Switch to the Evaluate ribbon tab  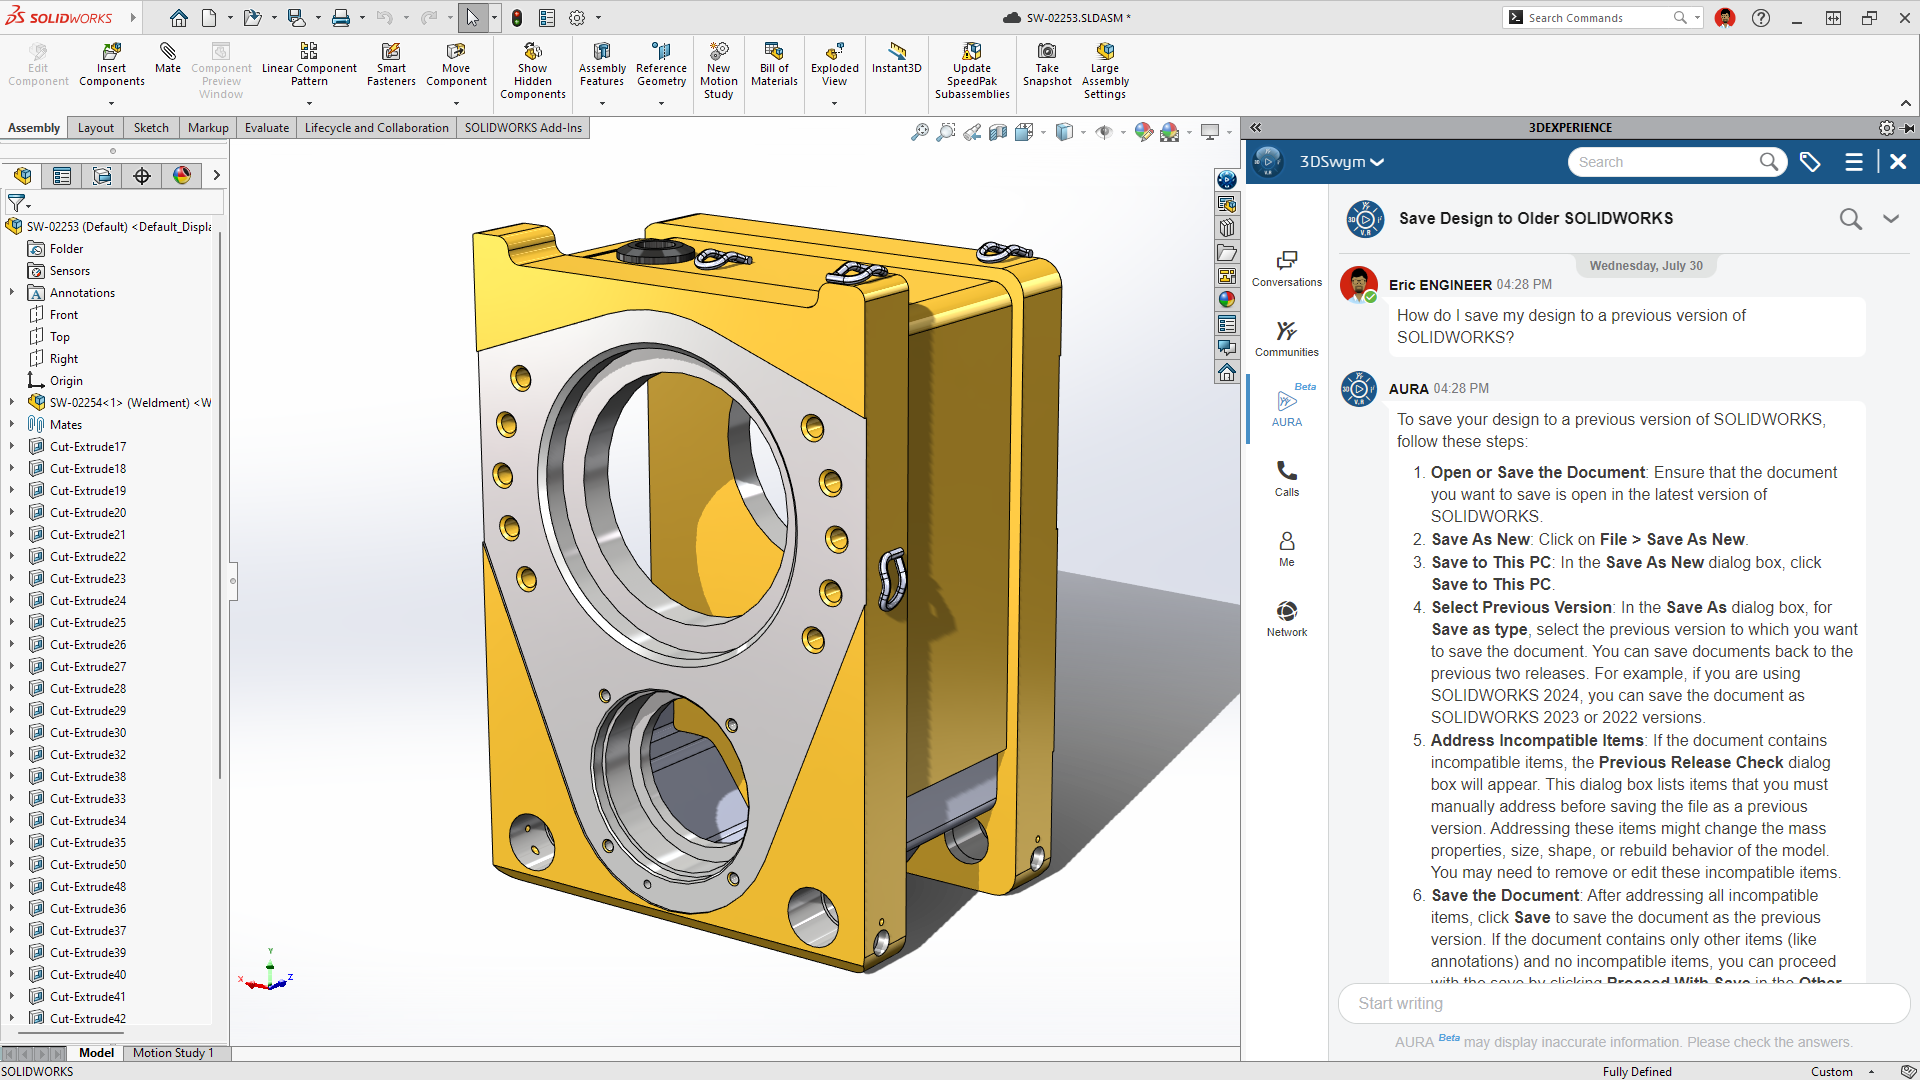click(x=267, y=127)
